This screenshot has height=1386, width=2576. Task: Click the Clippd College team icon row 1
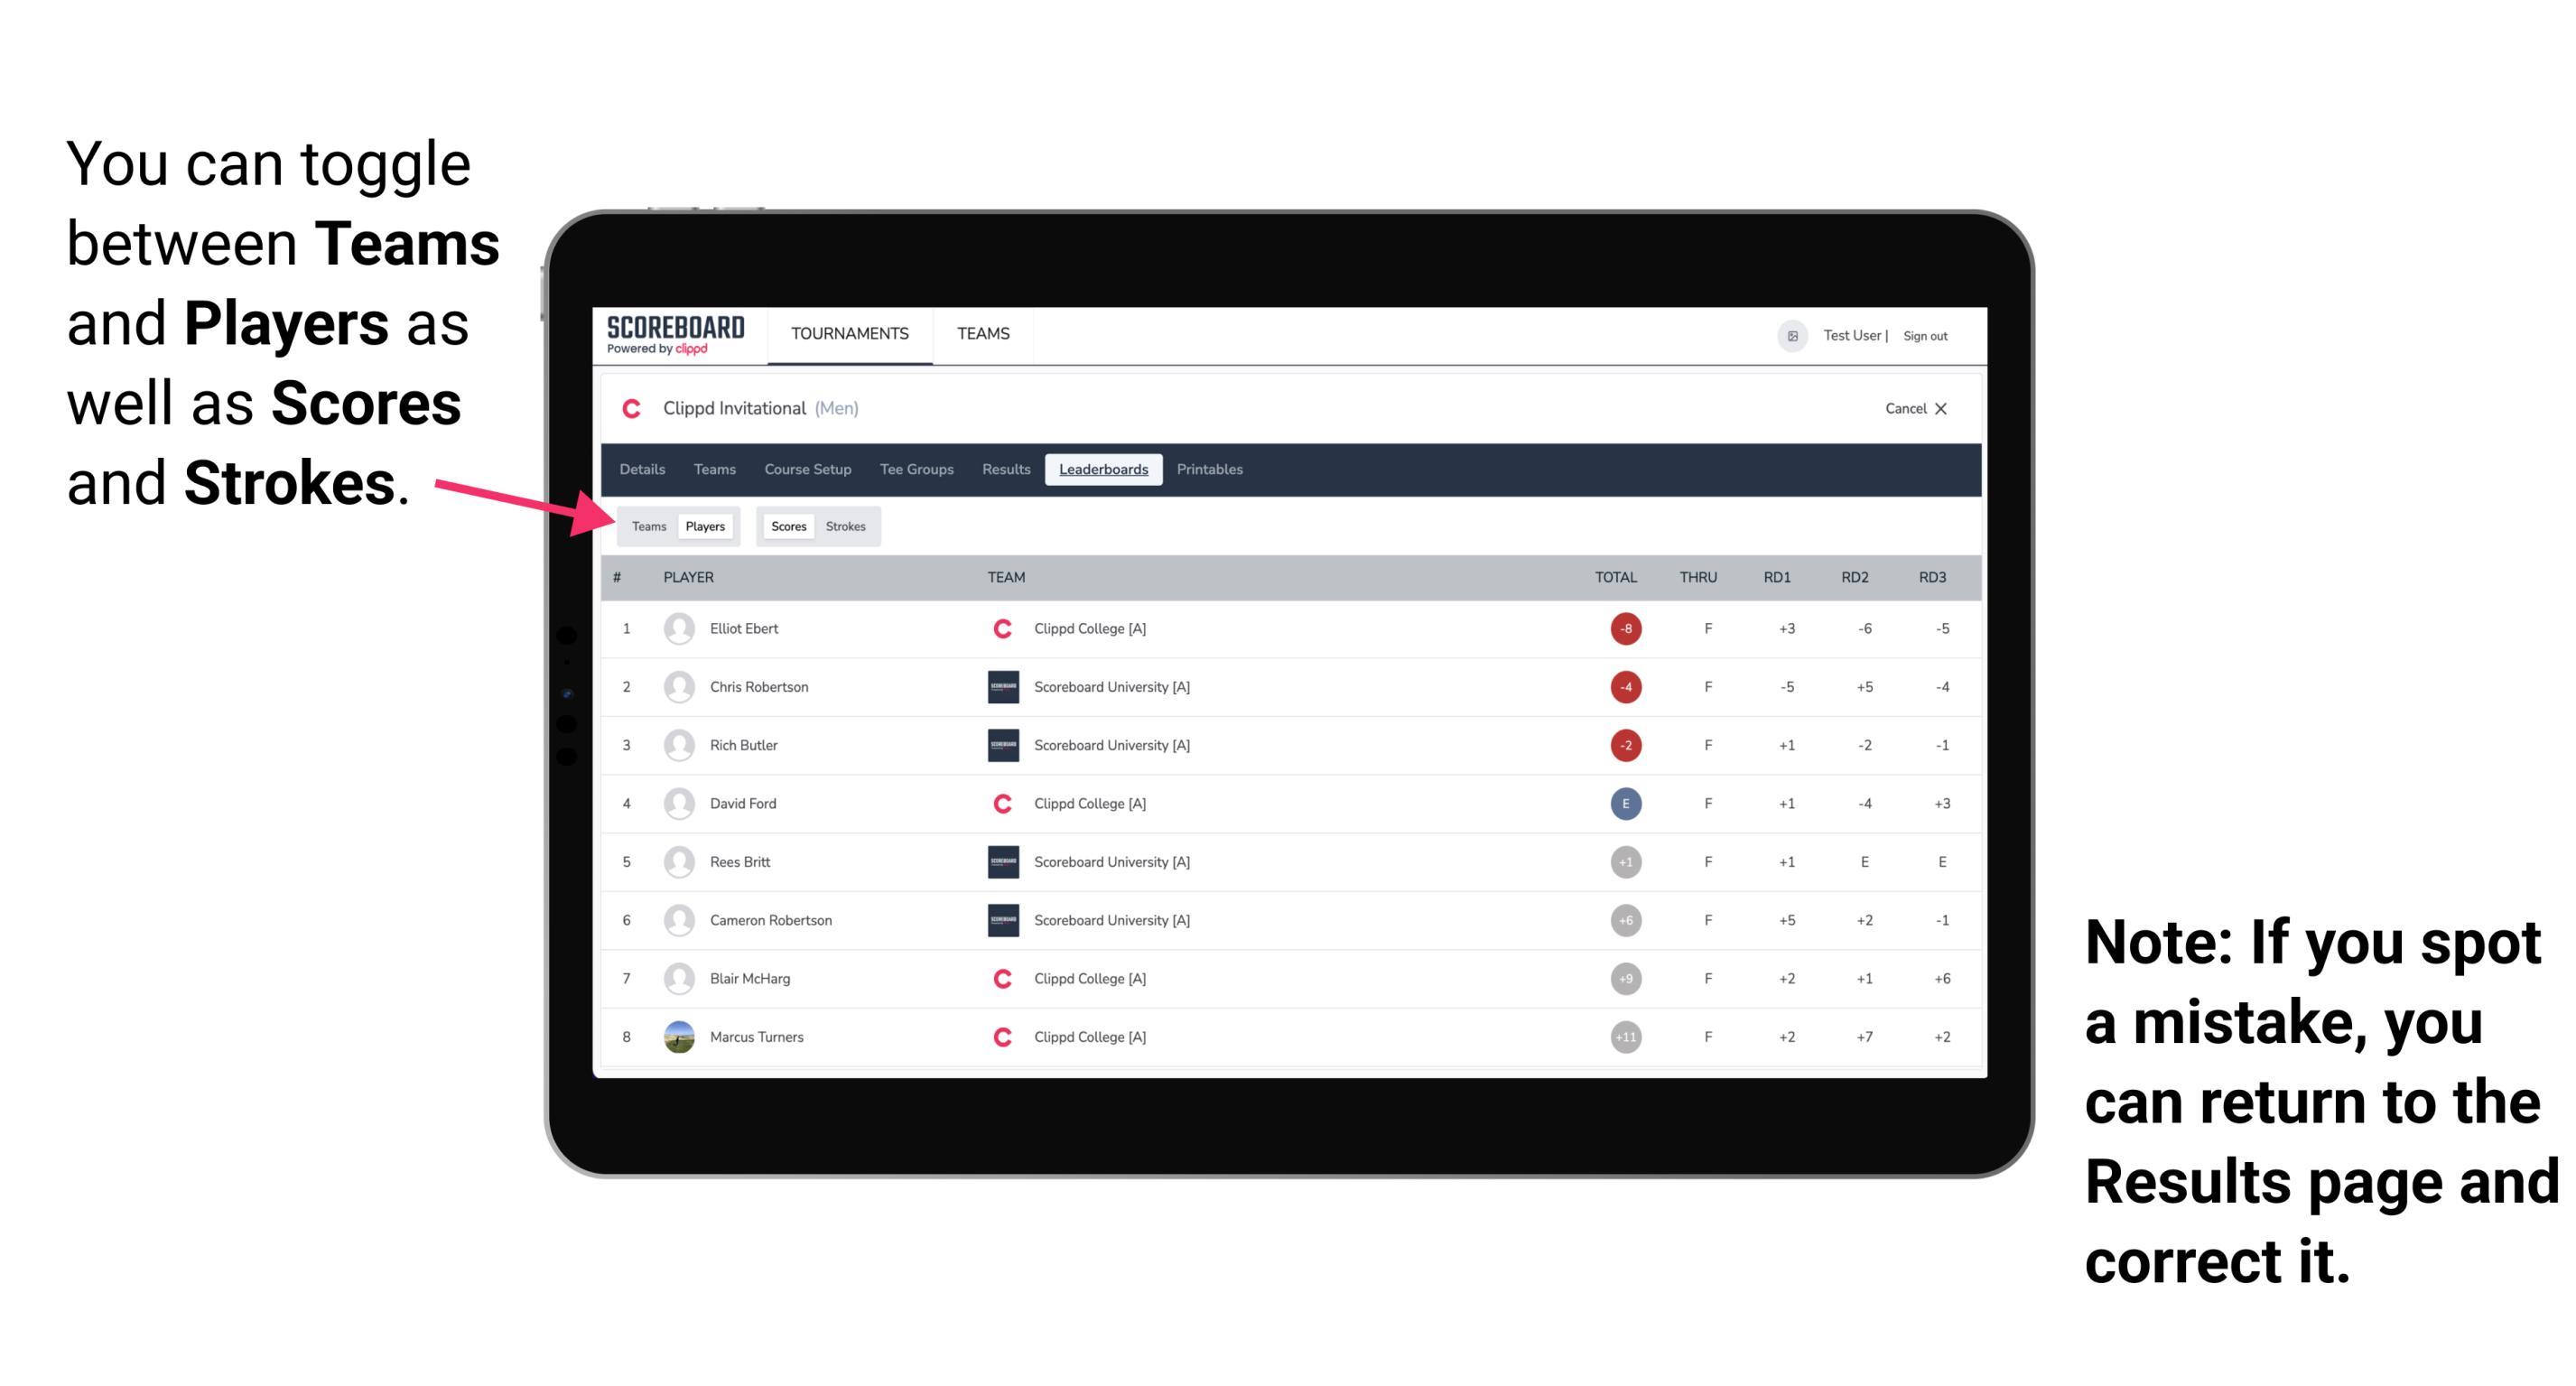[x=998, y=628]
